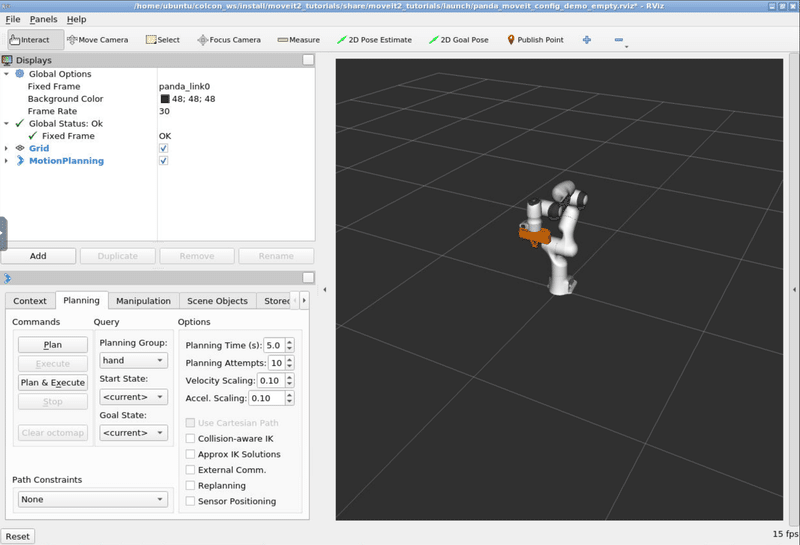Enable Collision-aware IK
The image size is (800, 545).
coord(190,438)
